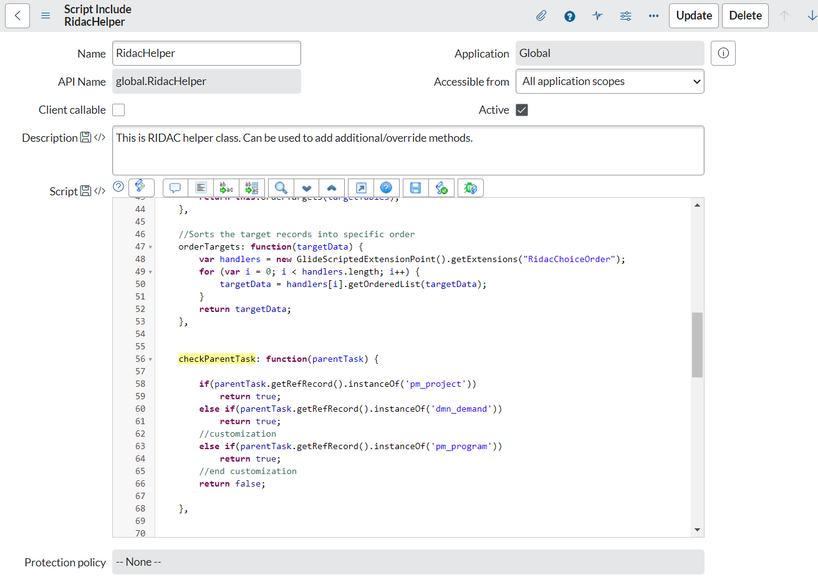Open the form personalize sliders icon
Viewport: 818px width, 584px height.
coord(625,16)
